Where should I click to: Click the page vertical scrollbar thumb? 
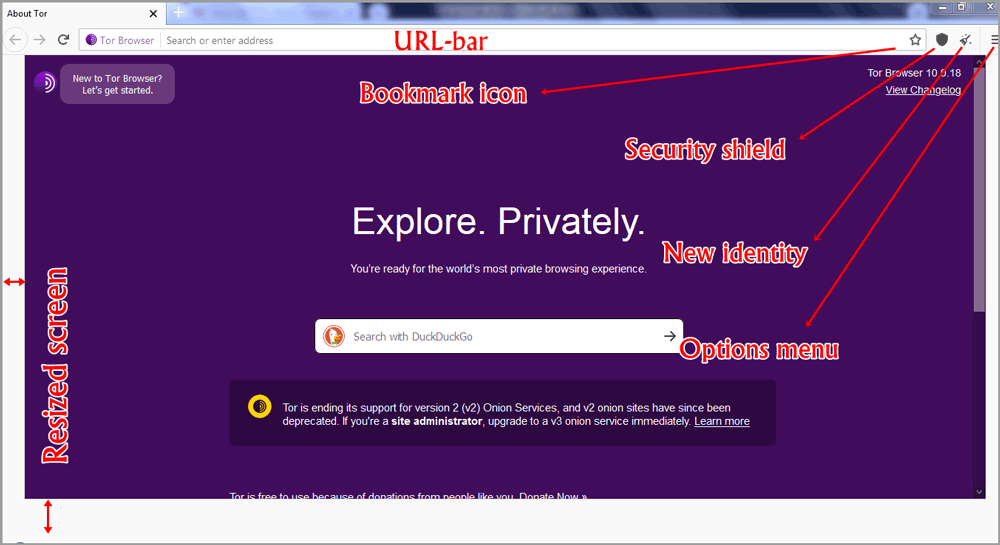(979, 189)
